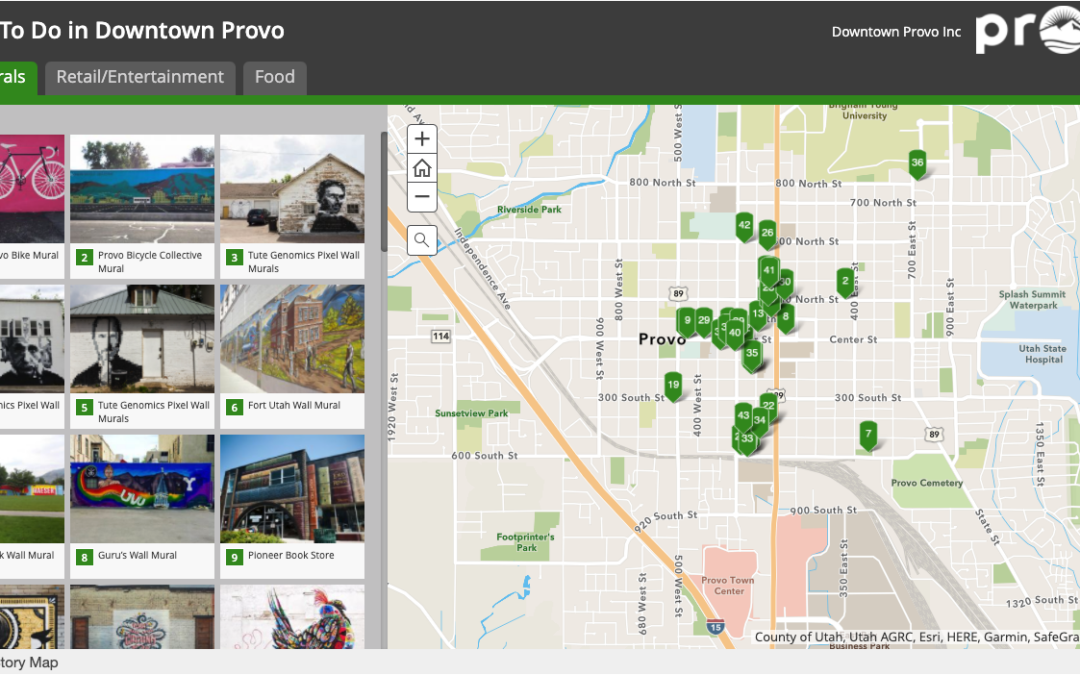Click the 'Provo Cemetery' map label
1080x675 pixels.
click(927, 483)
